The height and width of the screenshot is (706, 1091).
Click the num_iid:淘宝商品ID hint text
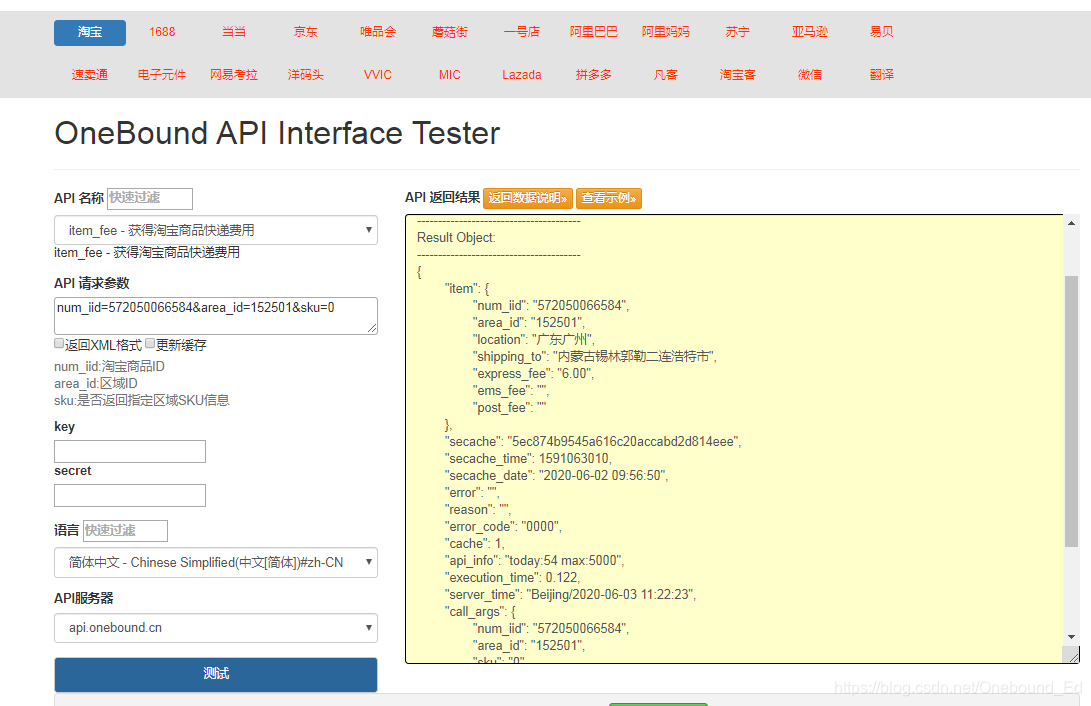click(109, 367)
